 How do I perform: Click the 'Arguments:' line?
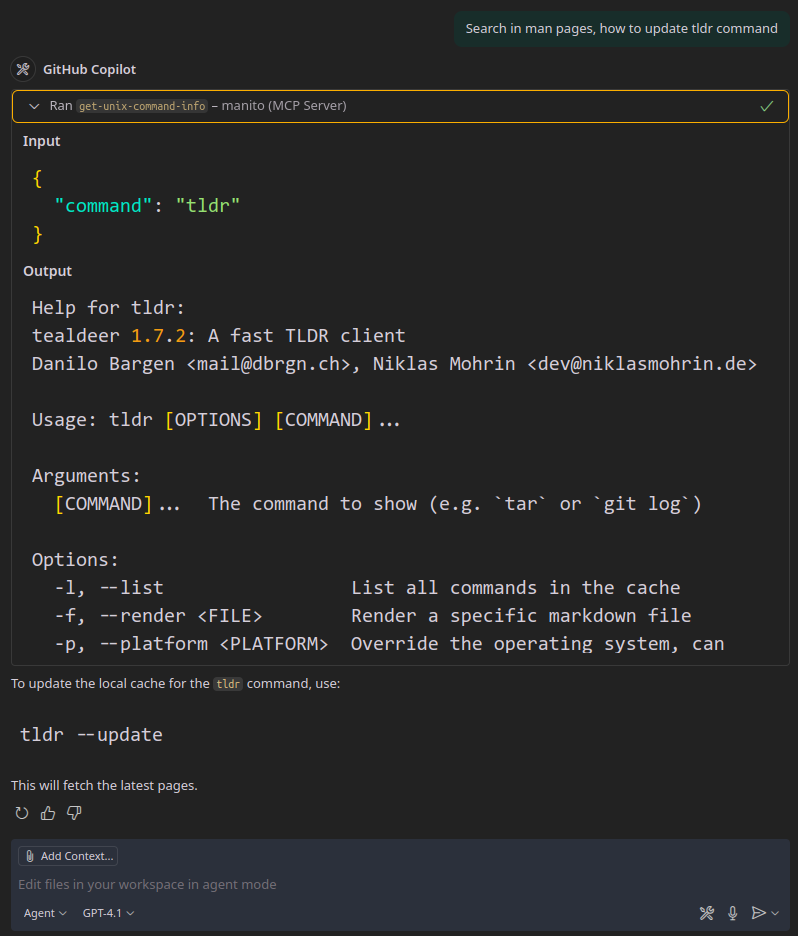86,476
